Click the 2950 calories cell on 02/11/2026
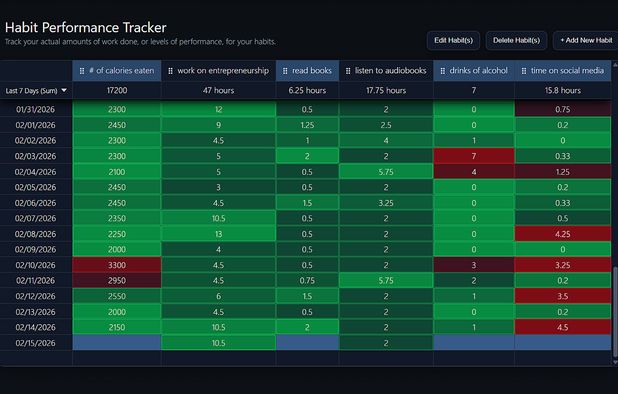 [x=117, y=281]
